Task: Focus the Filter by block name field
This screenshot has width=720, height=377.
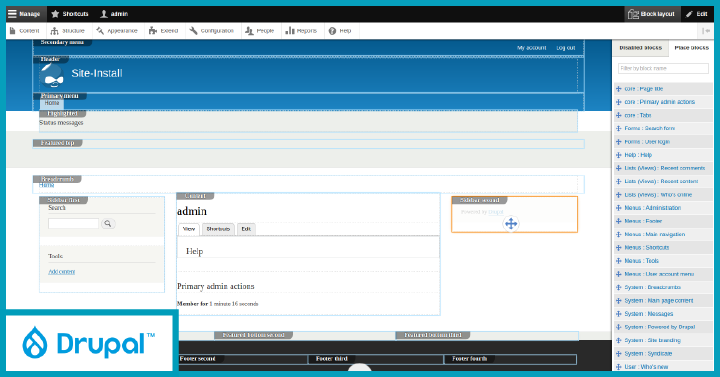Action: click(663, 68)
